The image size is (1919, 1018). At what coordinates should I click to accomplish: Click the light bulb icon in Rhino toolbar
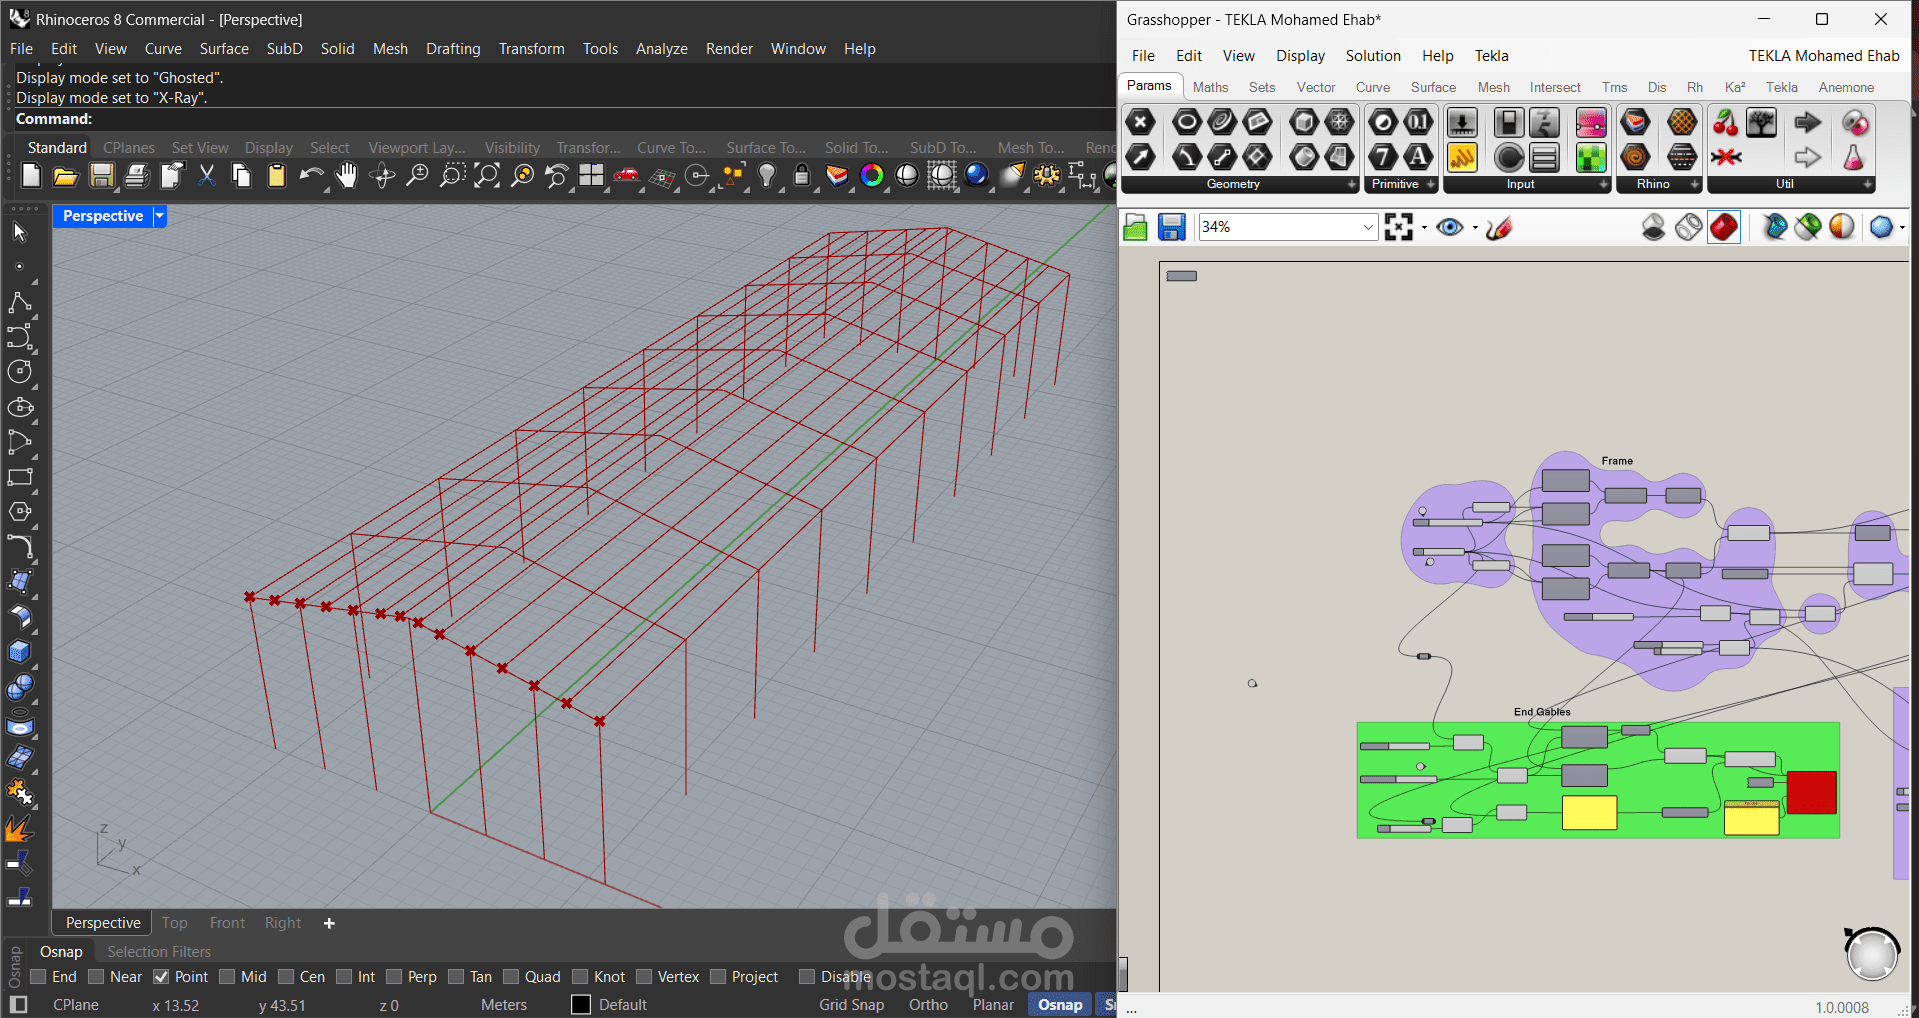coord(767,176)
